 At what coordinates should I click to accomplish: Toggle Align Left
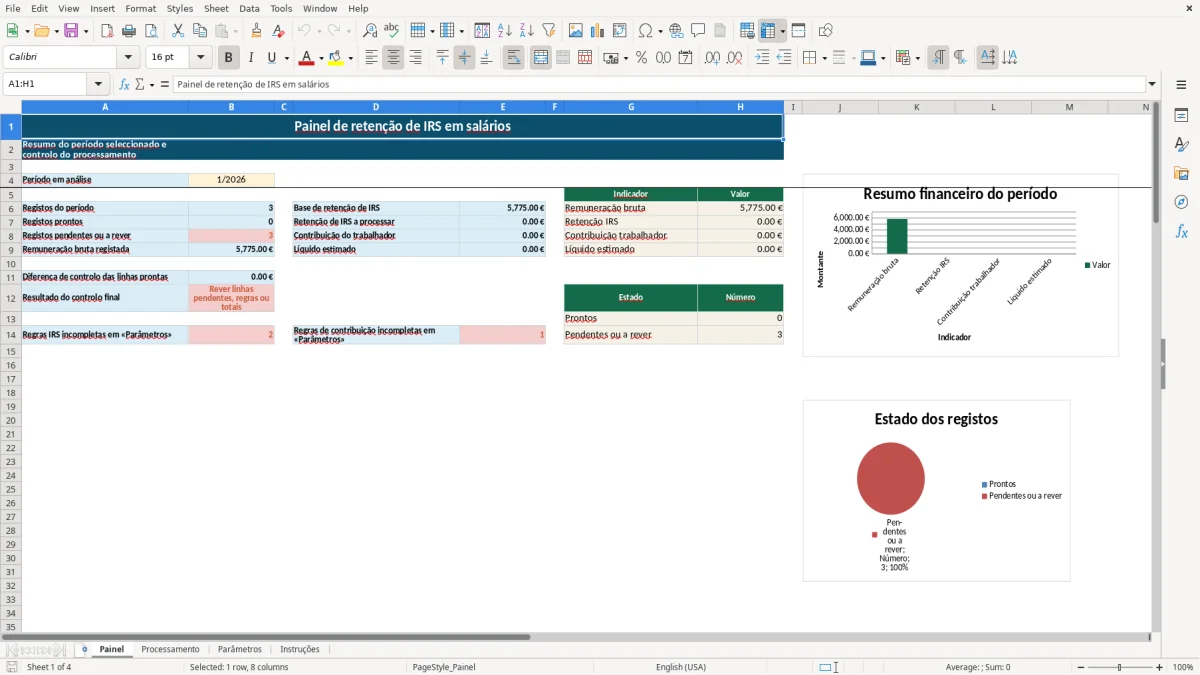(x=371, y=58)
